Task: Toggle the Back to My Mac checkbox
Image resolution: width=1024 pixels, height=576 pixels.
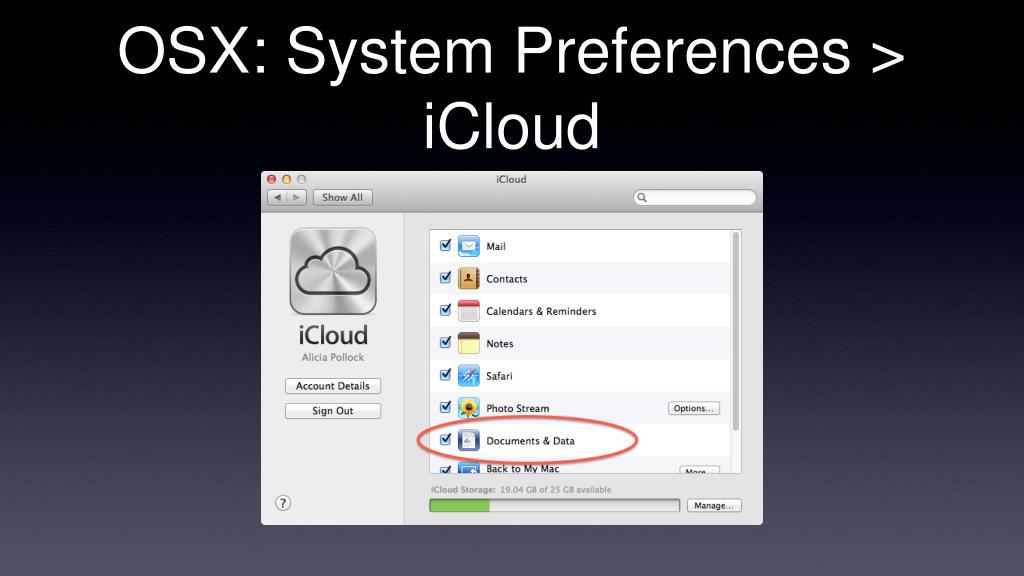Action: click(445, 470)
